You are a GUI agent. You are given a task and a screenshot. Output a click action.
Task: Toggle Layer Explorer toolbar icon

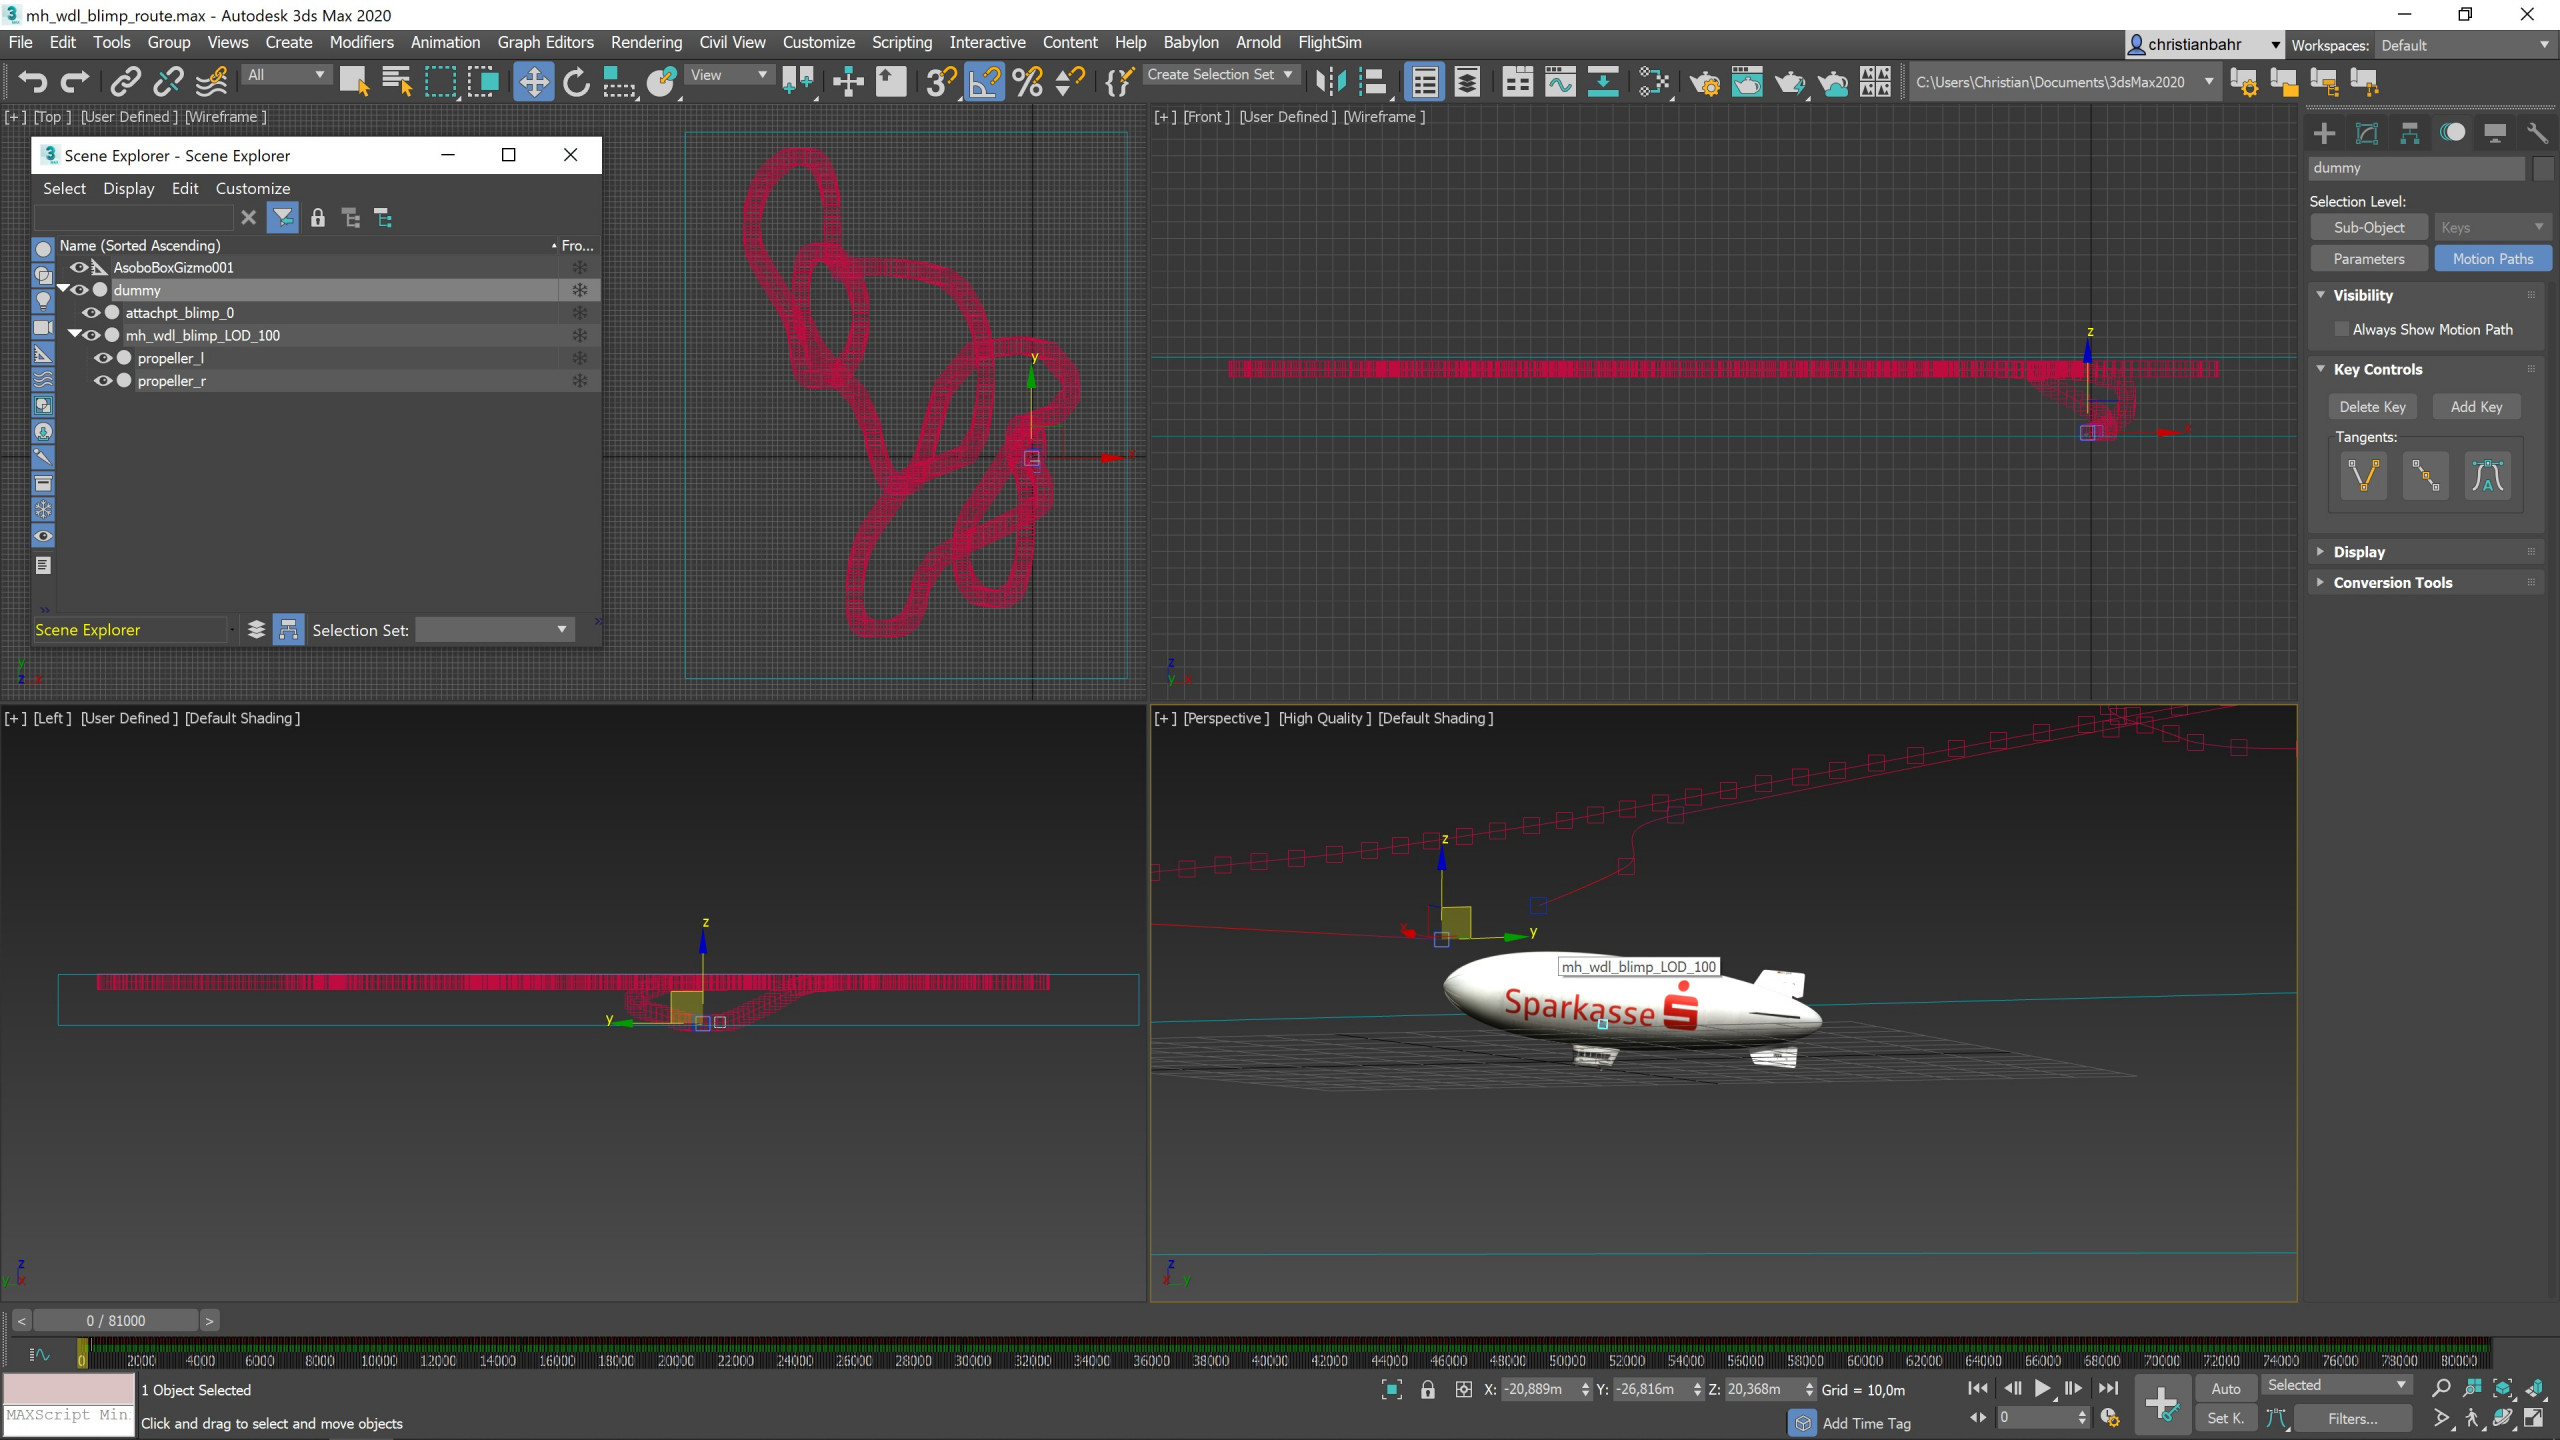[x=1467, y=81]
